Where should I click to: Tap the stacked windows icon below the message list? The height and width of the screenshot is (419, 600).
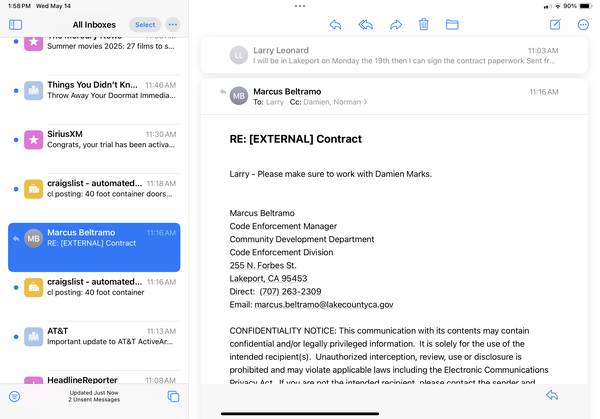click(173, 397)
